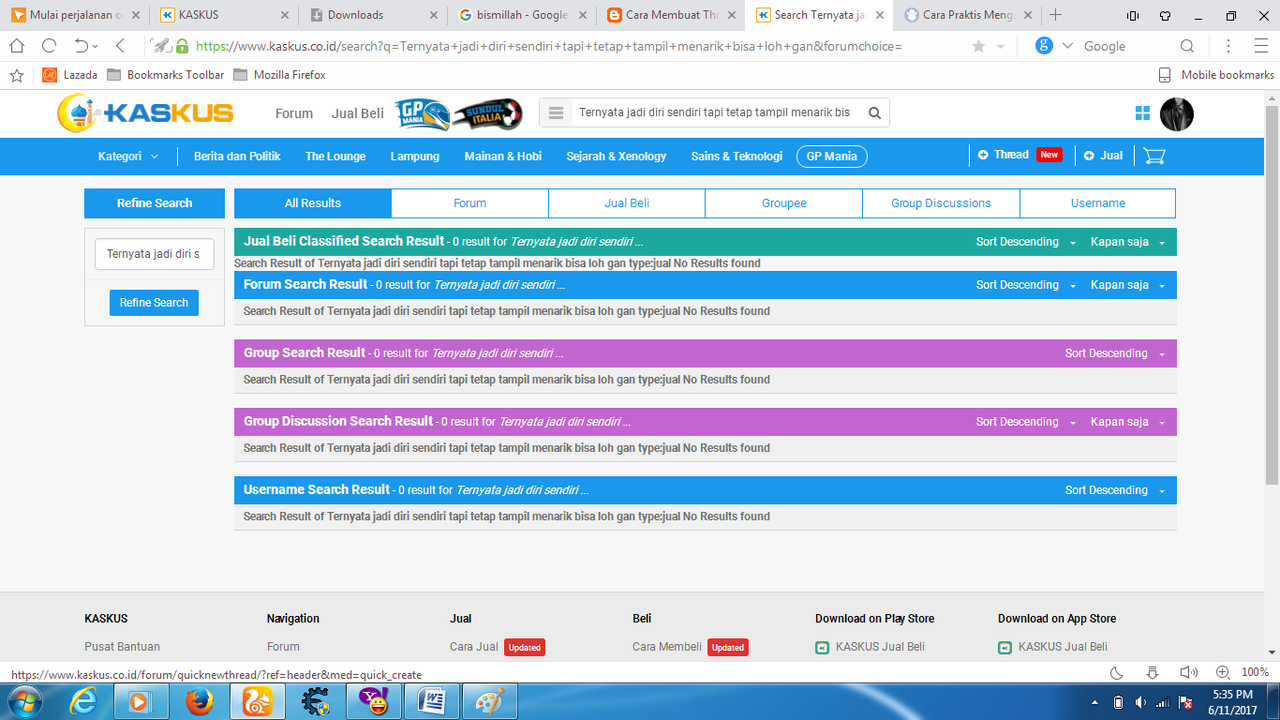Click the magnifier icon in KASKUS search

point(874,113)
